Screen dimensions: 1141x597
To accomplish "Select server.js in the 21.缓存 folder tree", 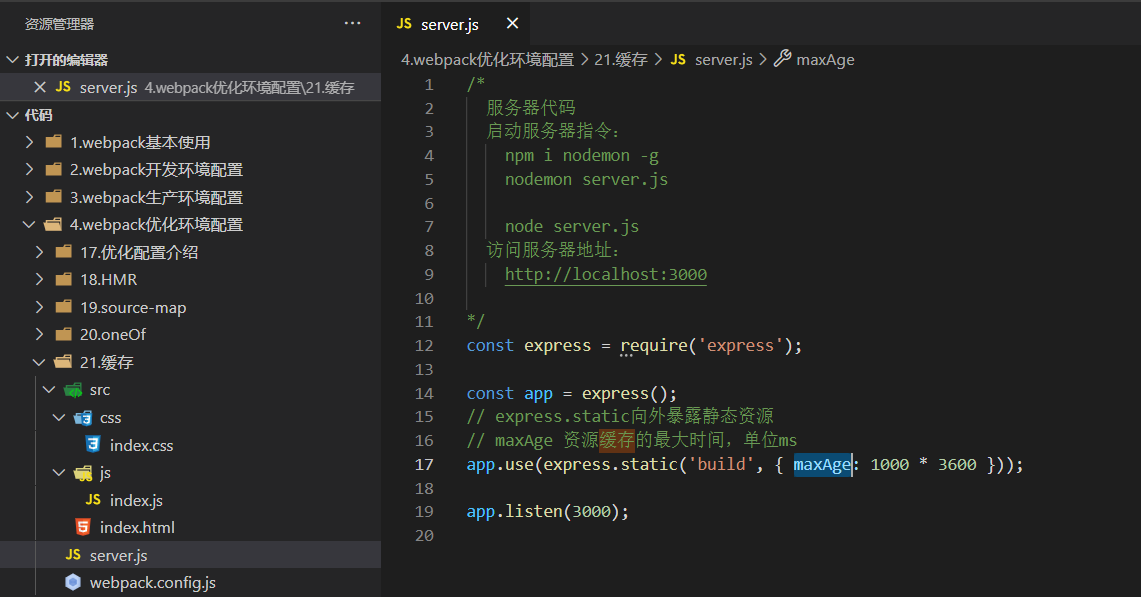I will (119, 556).
